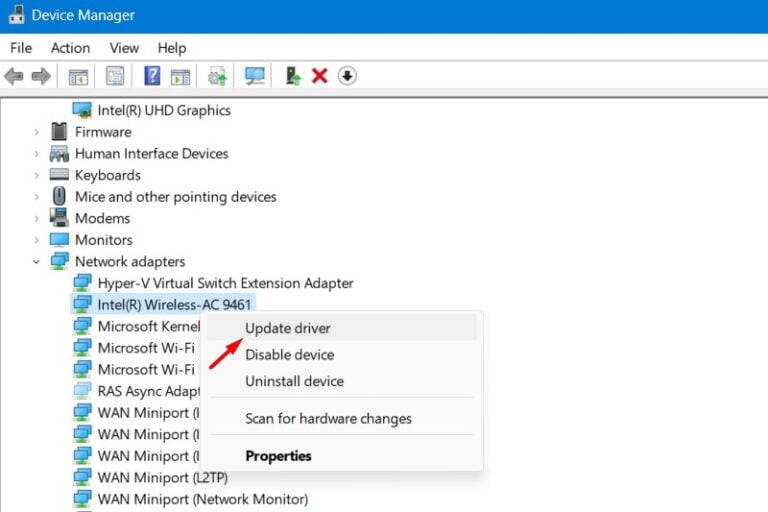Click the Modems category icon
This screenshot has height=512, width=768.
click(x=59, y=218)
